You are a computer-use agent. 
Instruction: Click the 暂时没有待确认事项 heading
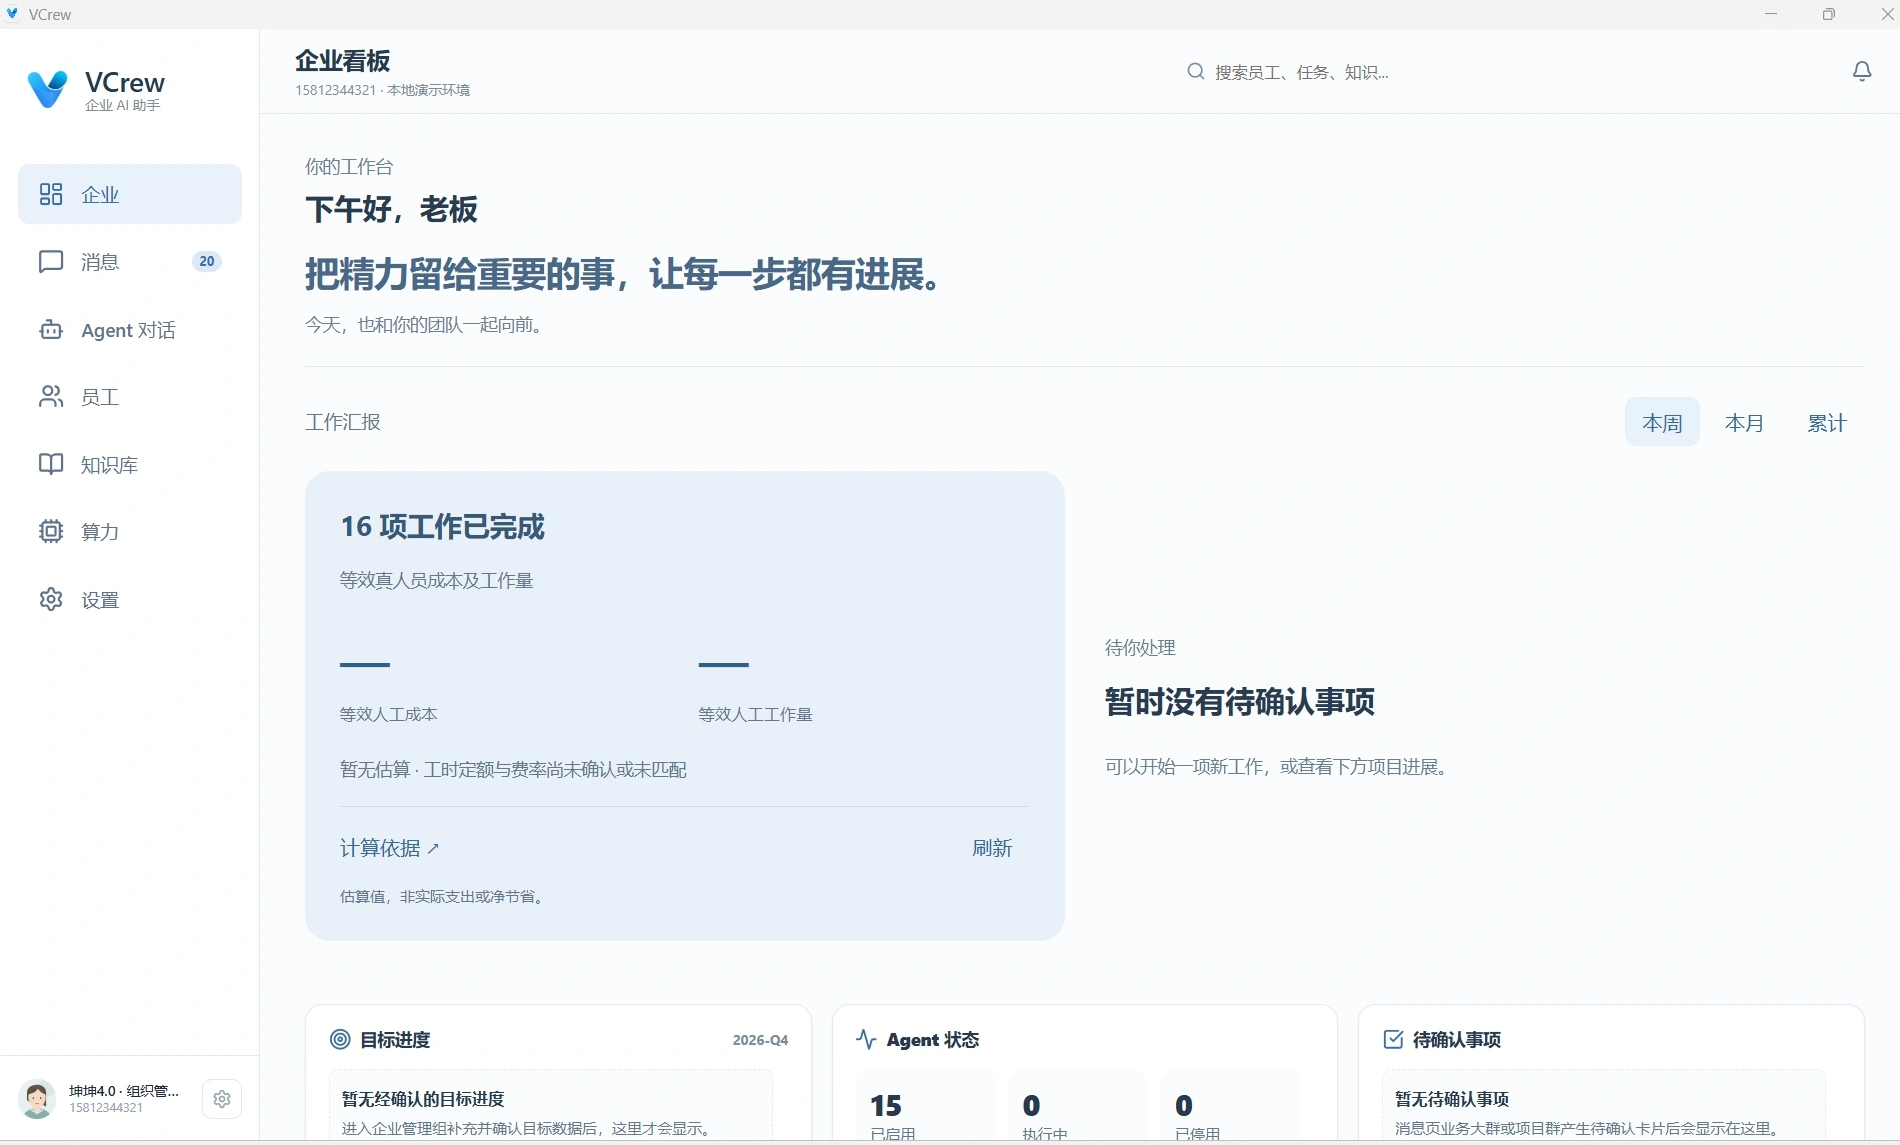pyautogui.click(x=1240, y=702)
